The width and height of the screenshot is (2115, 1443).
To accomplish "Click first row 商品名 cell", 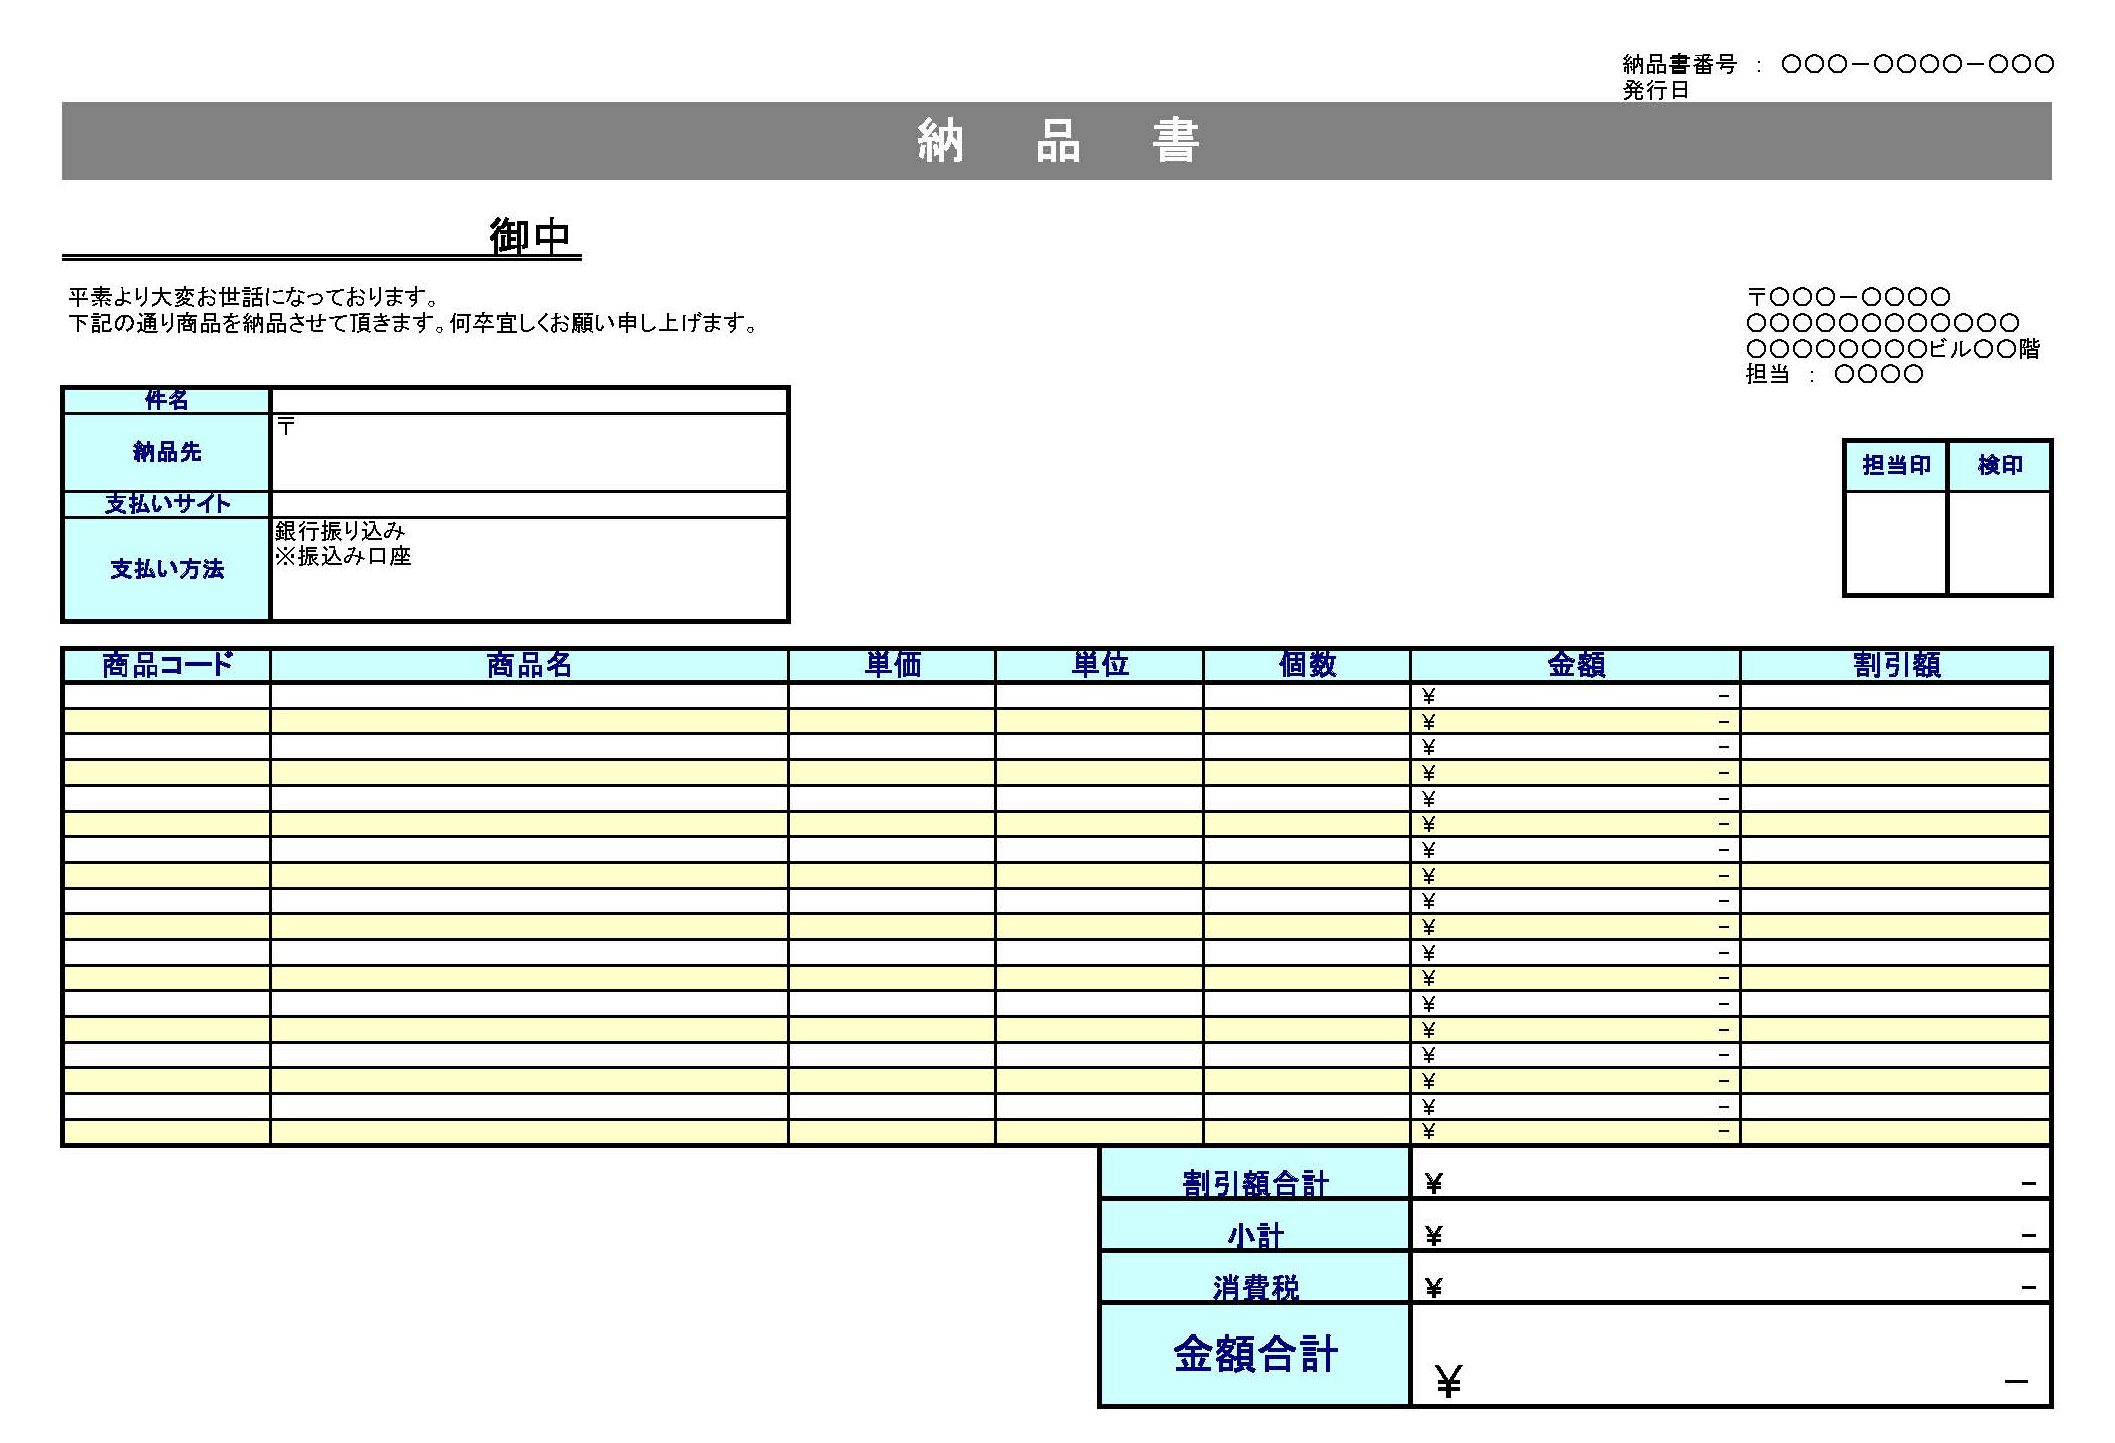I will click(x=529, y=696).
